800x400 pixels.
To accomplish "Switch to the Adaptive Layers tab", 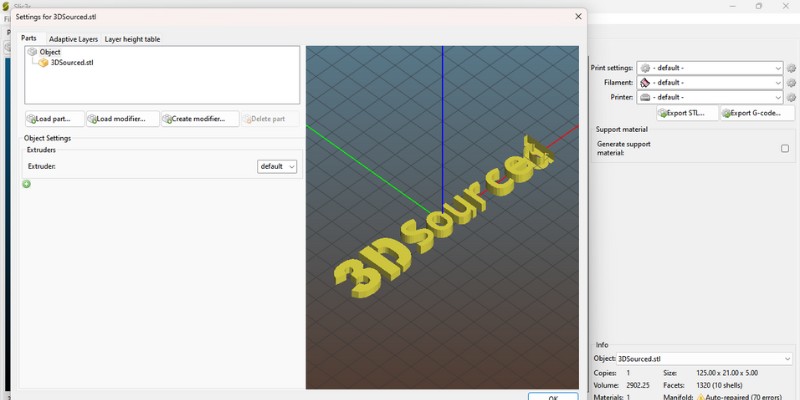I will pos(74,39).
